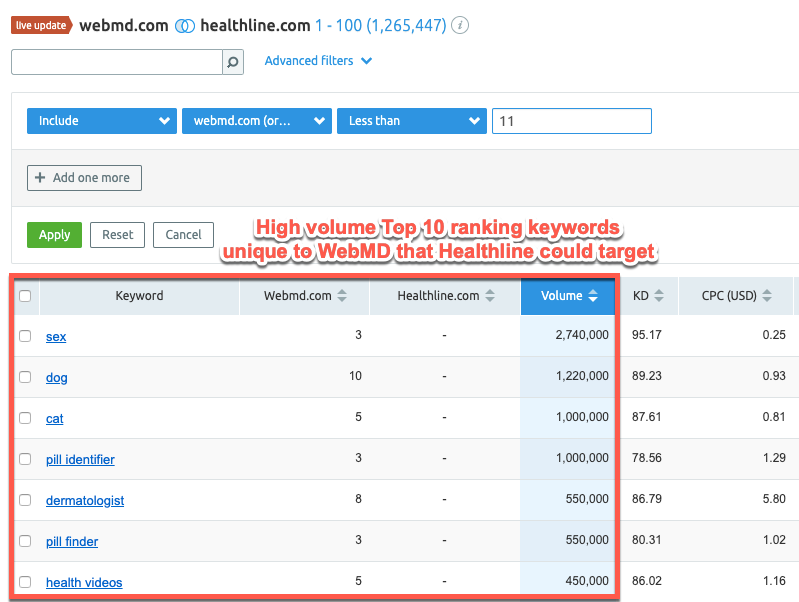Sort by Webmd.com column arrows
Viewport: 799px width, 602px height.
click(x=342, y=296)
